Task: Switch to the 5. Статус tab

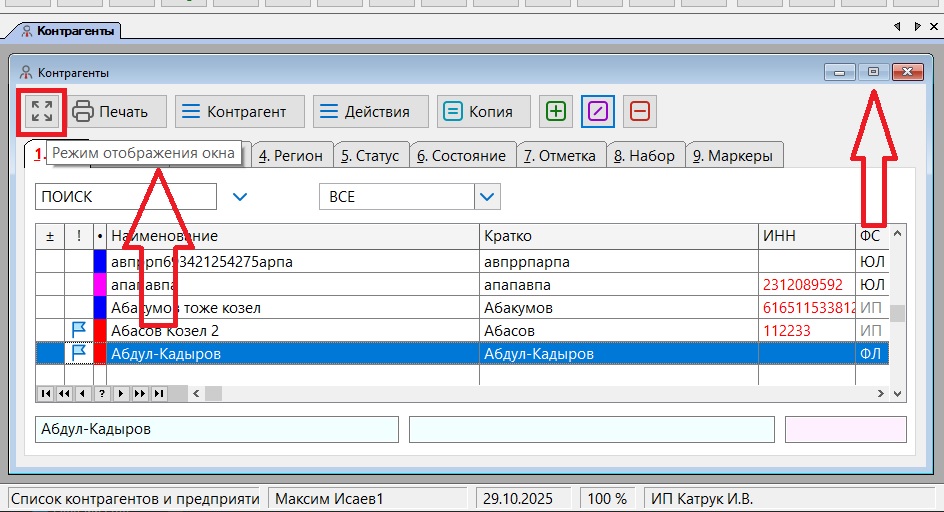Action: coord(369,156)
